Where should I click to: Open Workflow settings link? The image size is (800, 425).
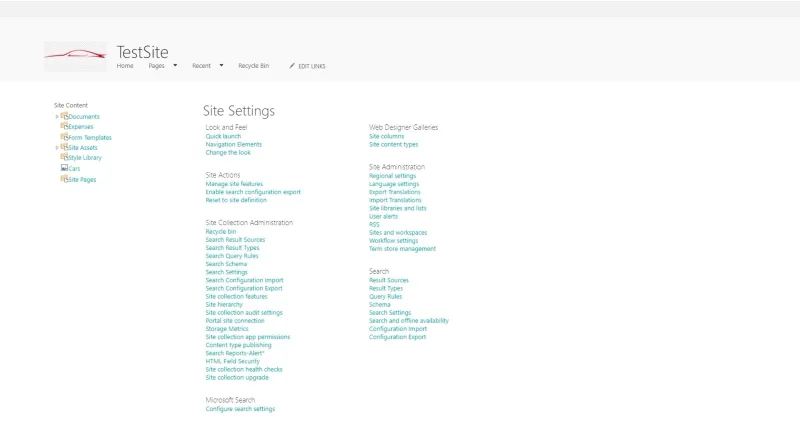[x=393, y=241]
